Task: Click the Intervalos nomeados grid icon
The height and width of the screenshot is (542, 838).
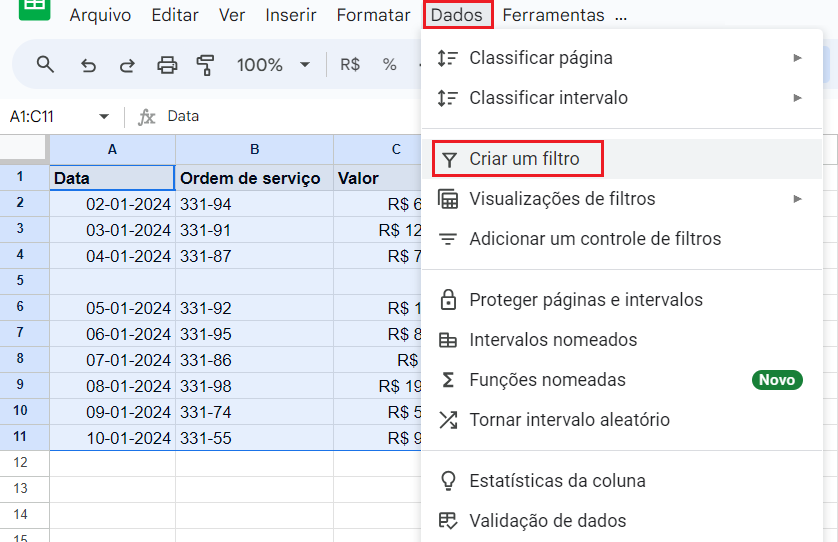Action: tap(448, 340)
